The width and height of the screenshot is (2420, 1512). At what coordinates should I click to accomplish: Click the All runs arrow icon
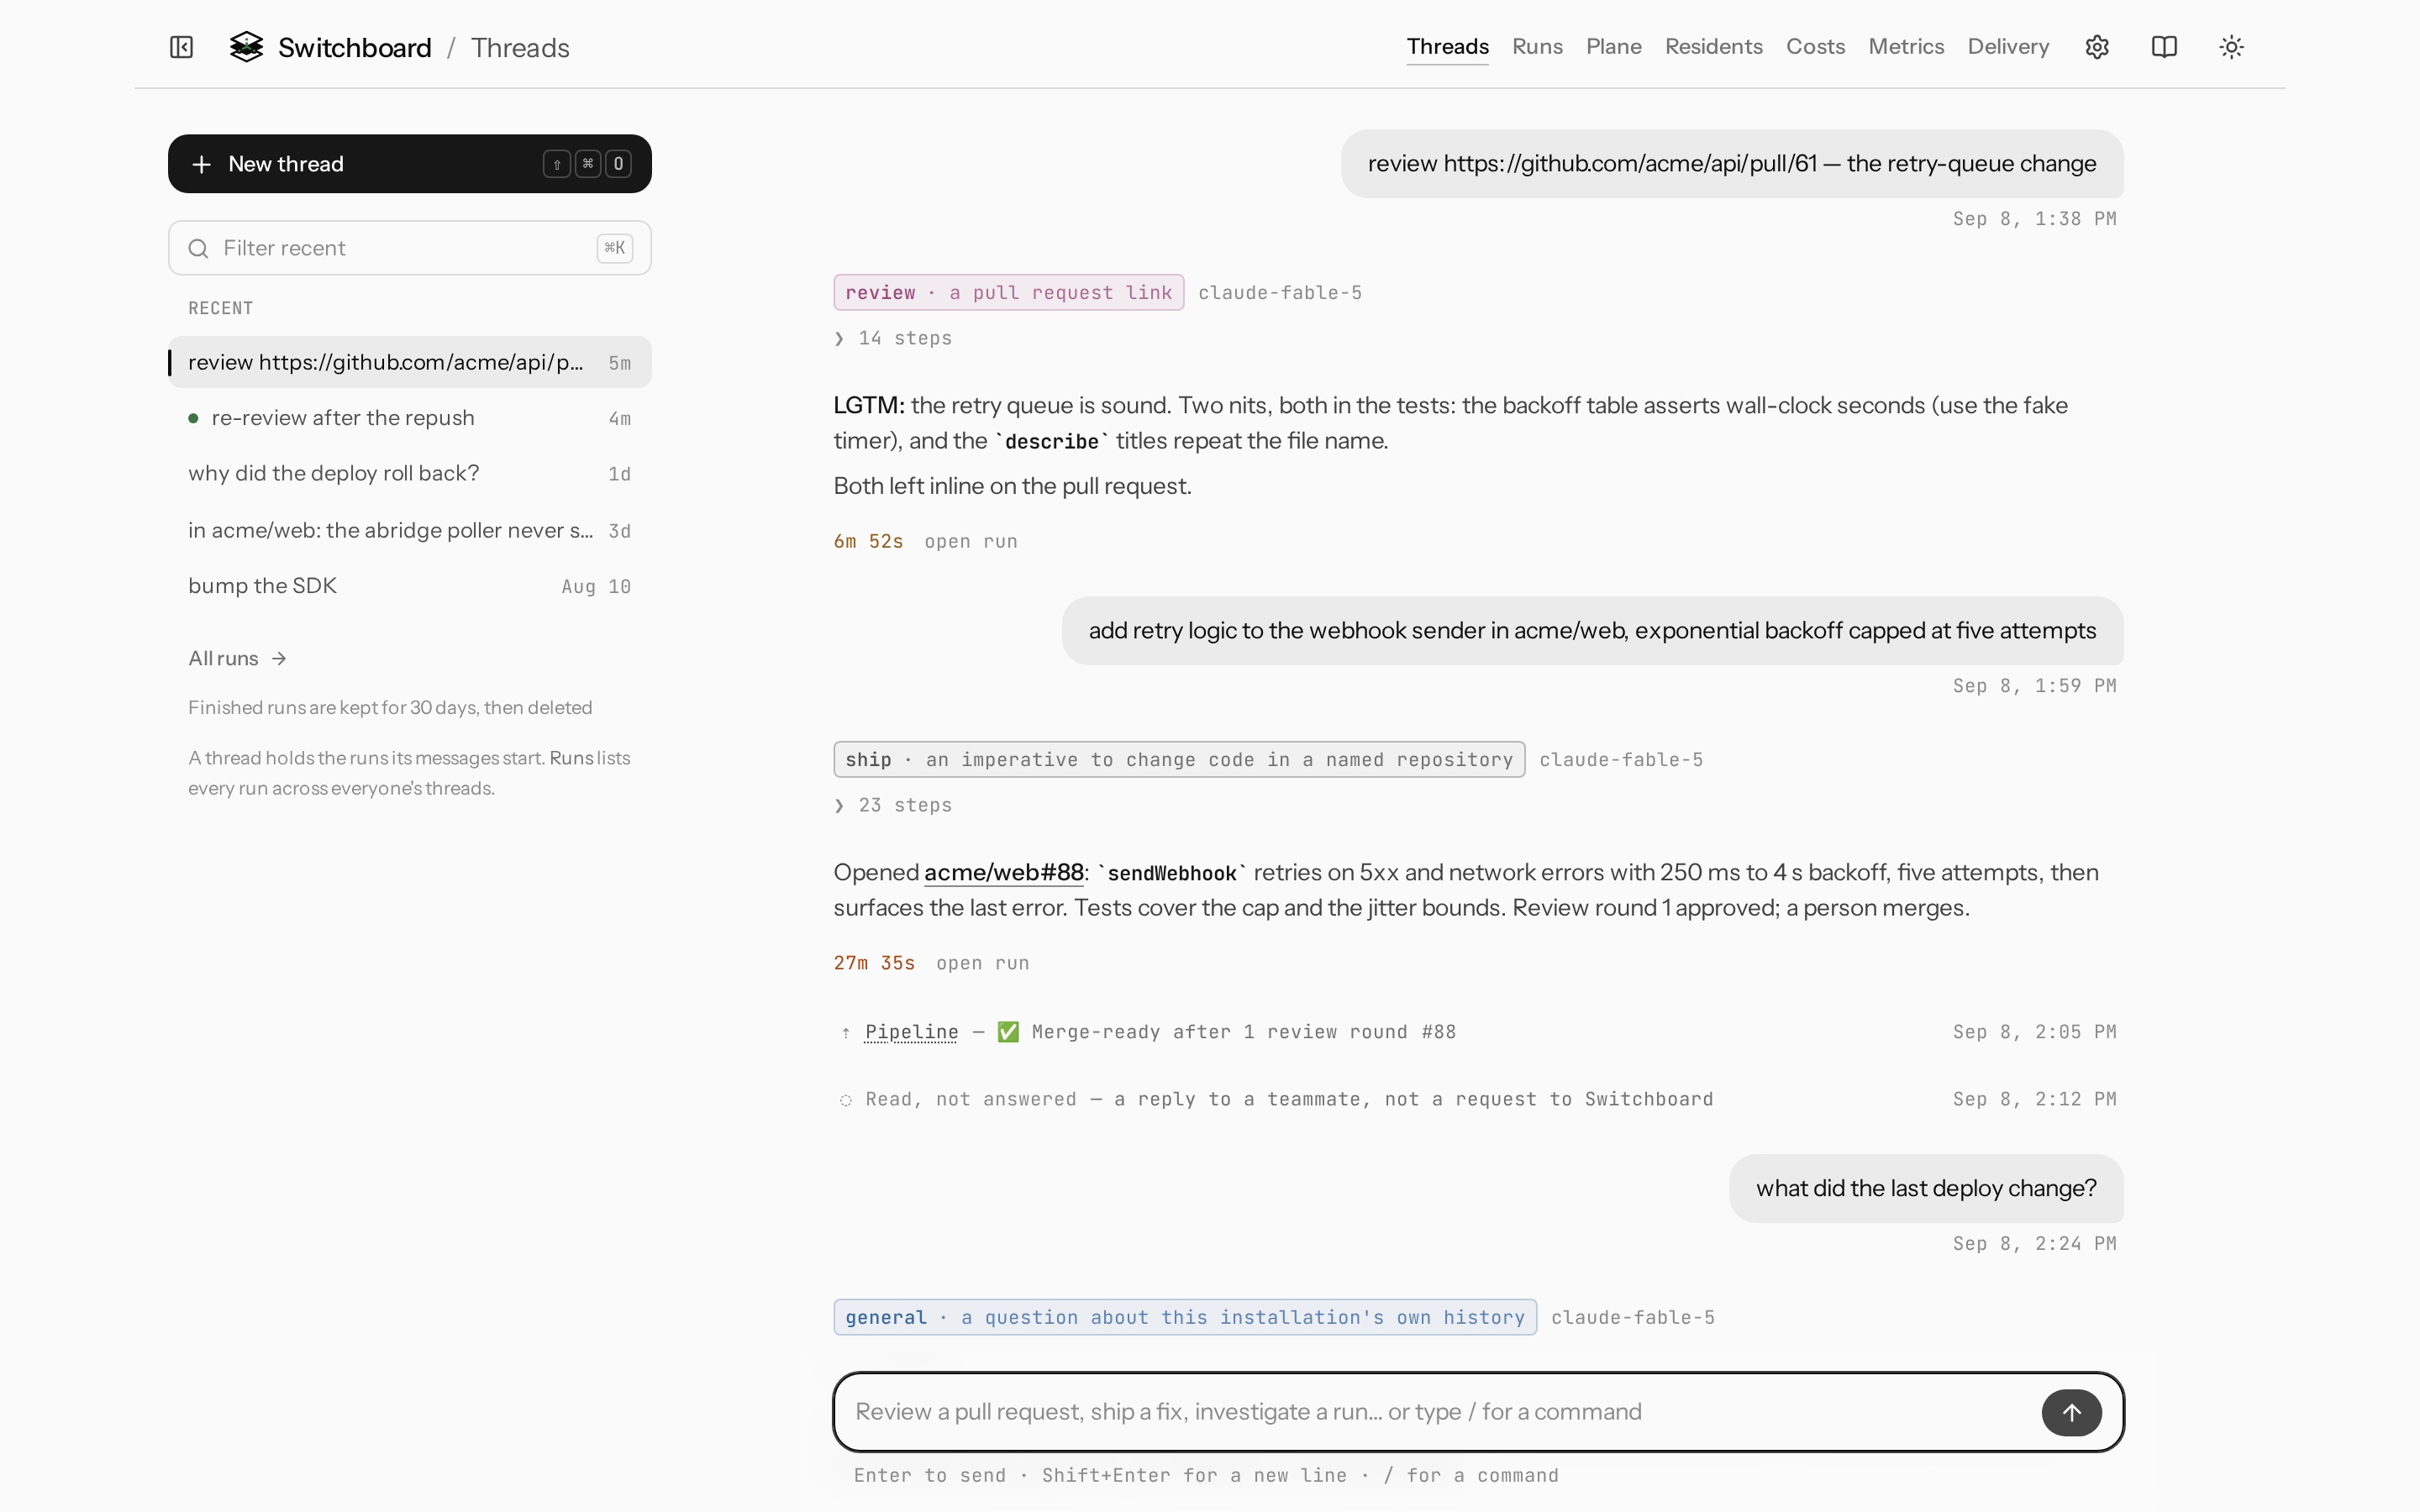pos(279,658)
